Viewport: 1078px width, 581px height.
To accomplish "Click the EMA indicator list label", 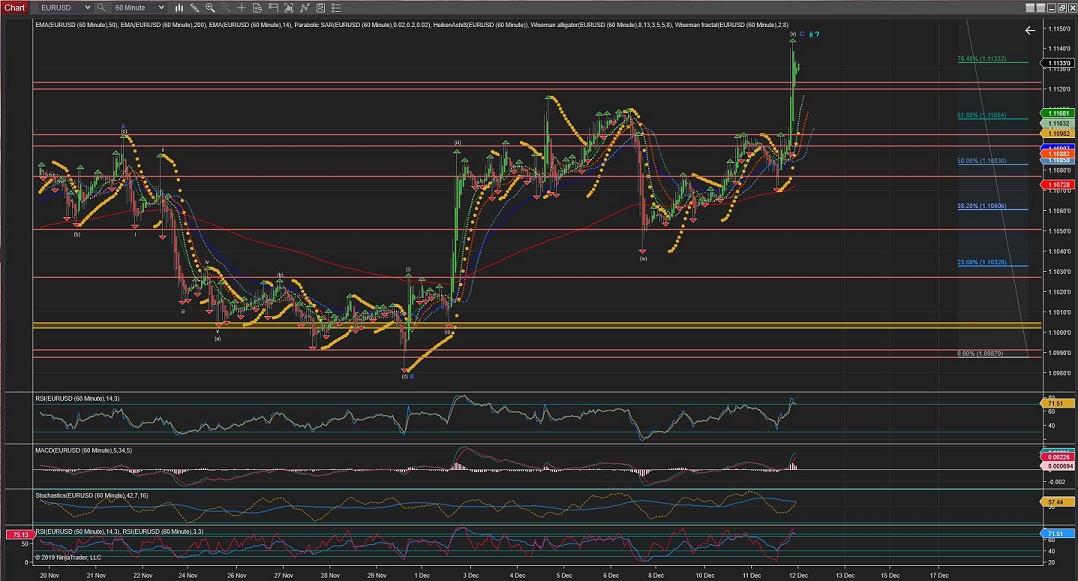I will (x=411, y=25).
